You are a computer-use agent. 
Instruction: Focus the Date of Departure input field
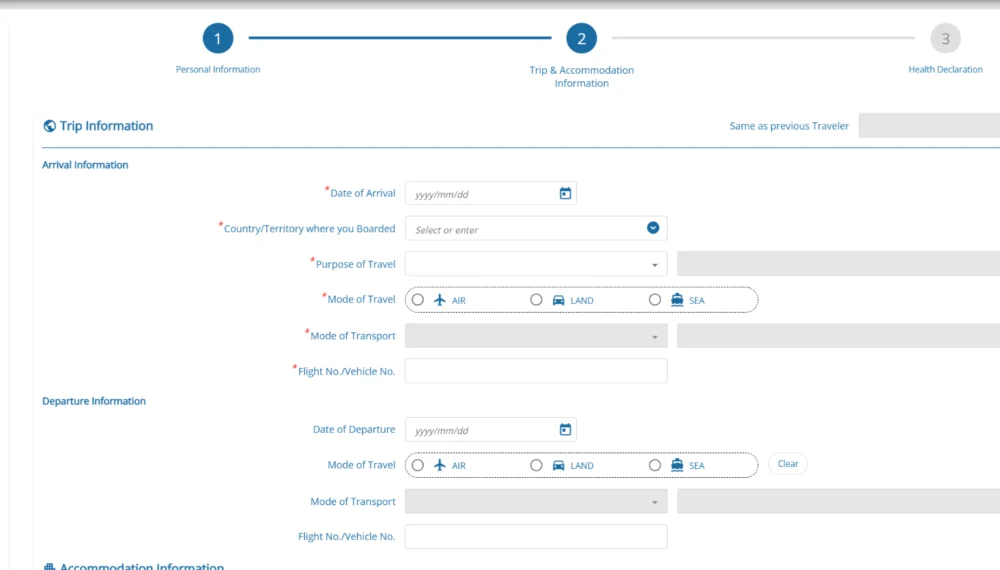click(x=490, y=430)
